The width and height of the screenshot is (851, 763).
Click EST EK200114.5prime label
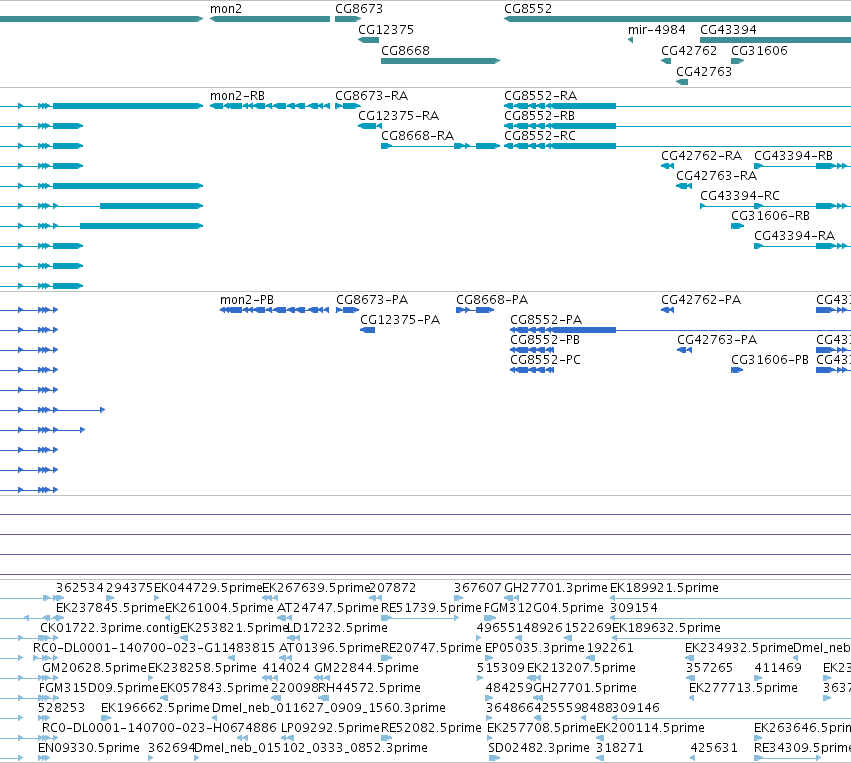click(x=650, y=728)
